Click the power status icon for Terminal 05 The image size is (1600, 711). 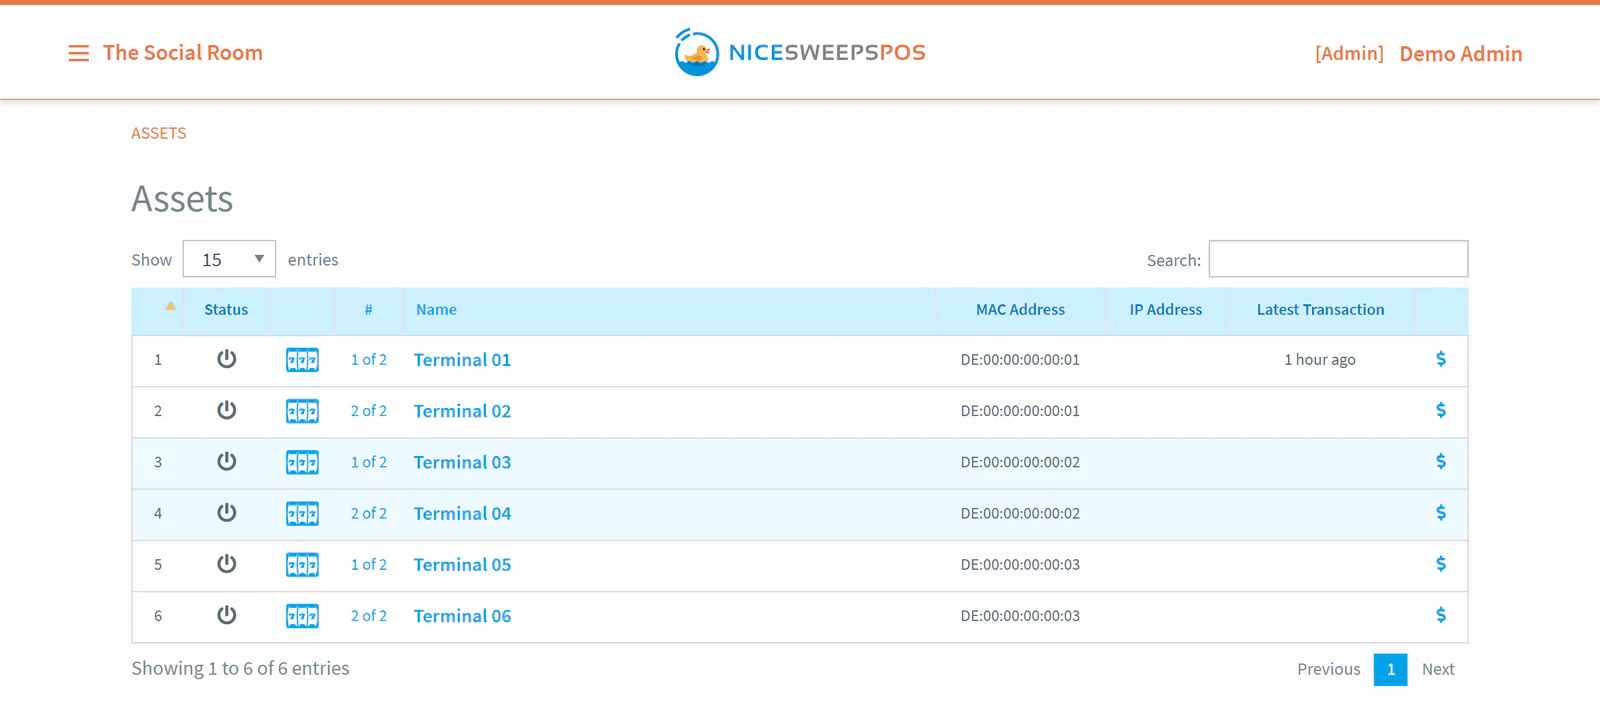(227, 564)
